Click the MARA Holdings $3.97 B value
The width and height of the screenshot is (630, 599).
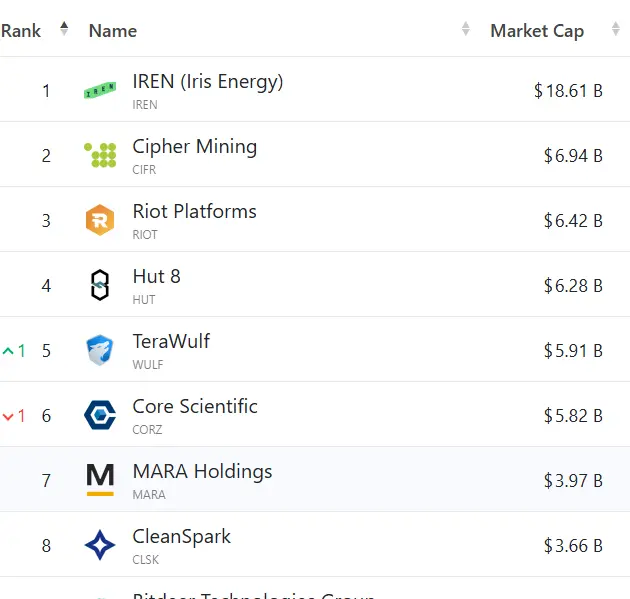click(573, 481)
